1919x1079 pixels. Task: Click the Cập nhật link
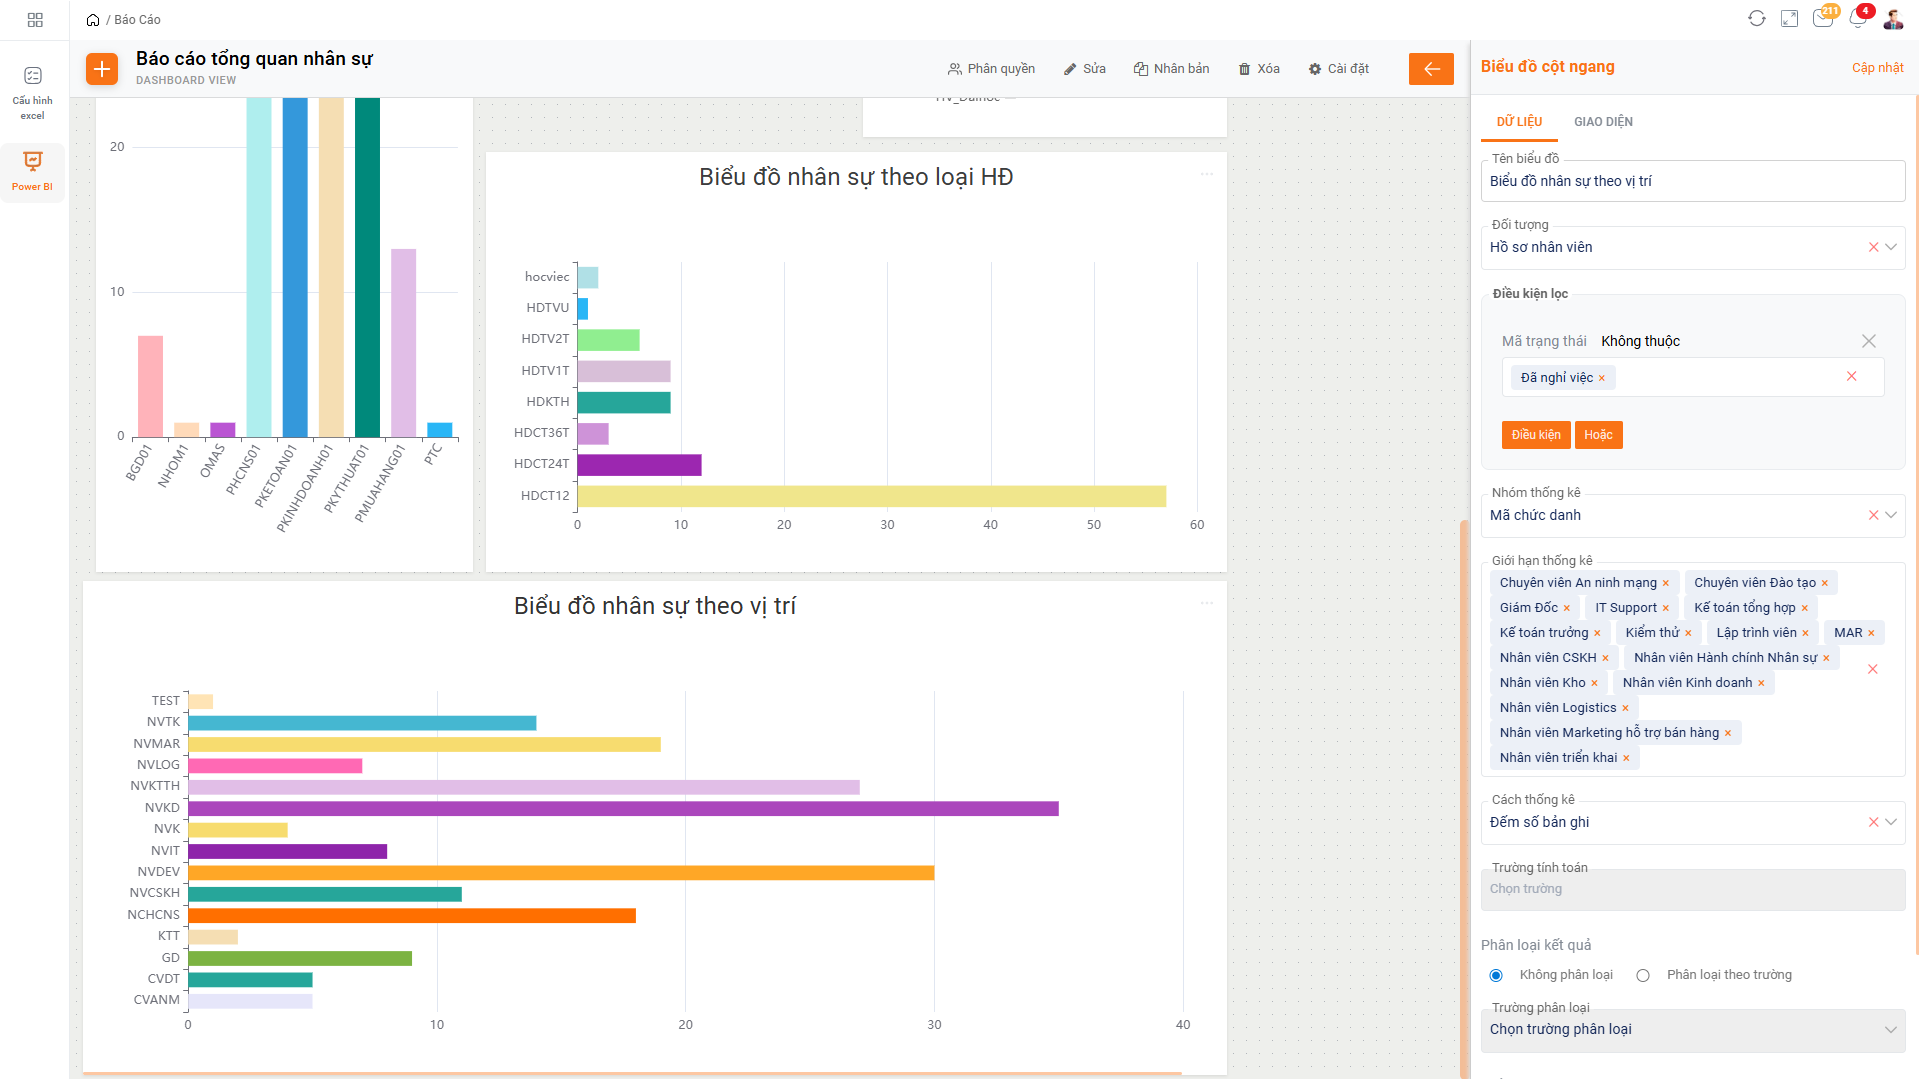tap(1877, 68)
